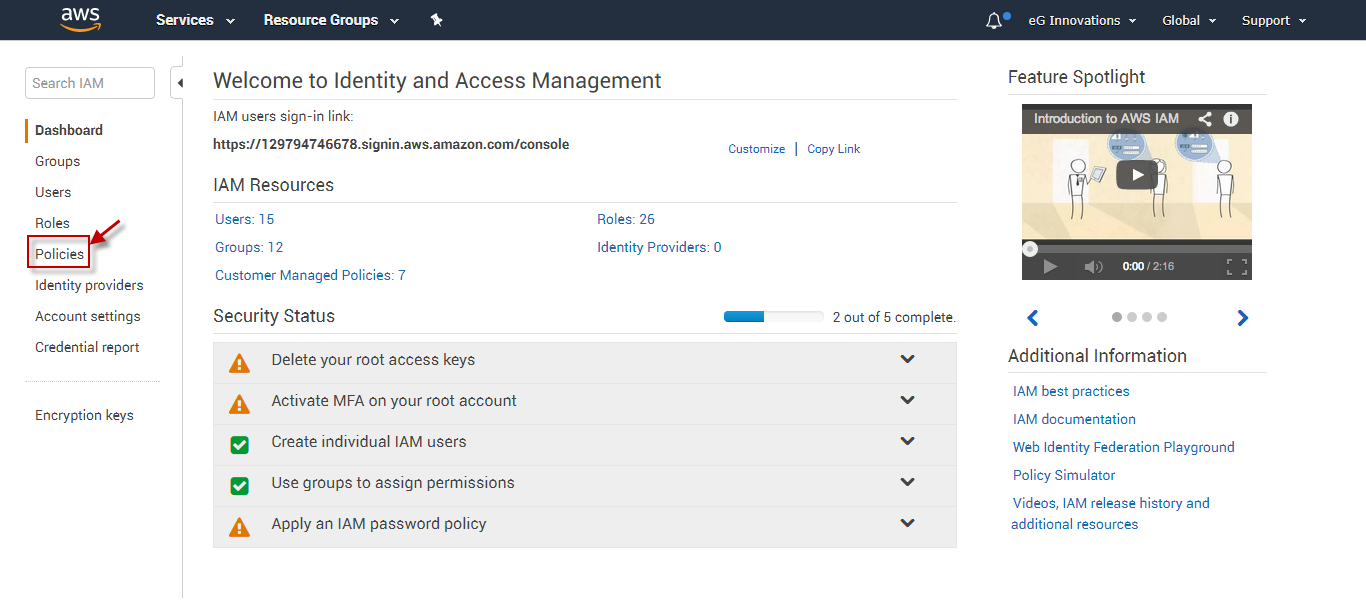Play the Introduction to AWS IAM video
The width and height of the screenshot is (1366, 604).
1136,175
